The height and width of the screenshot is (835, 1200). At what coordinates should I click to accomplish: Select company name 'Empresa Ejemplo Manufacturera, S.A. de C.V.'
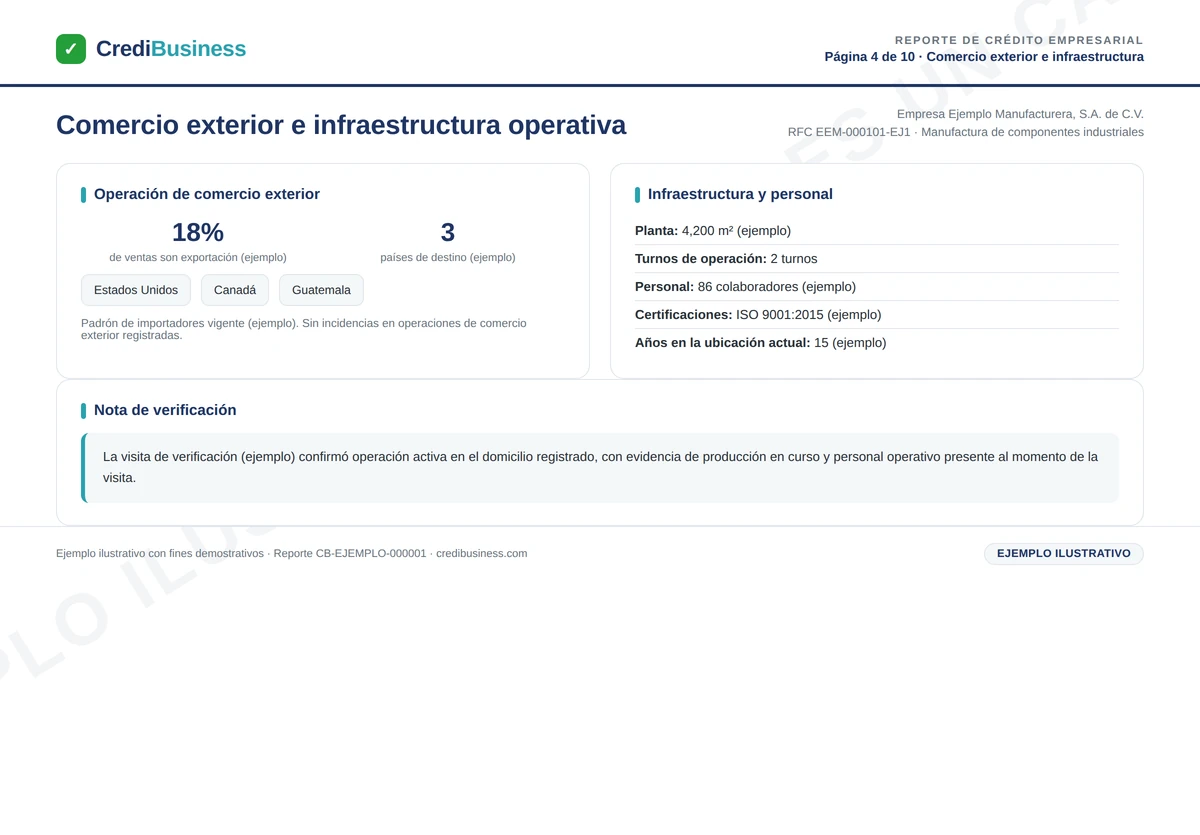click(1020, 114)
